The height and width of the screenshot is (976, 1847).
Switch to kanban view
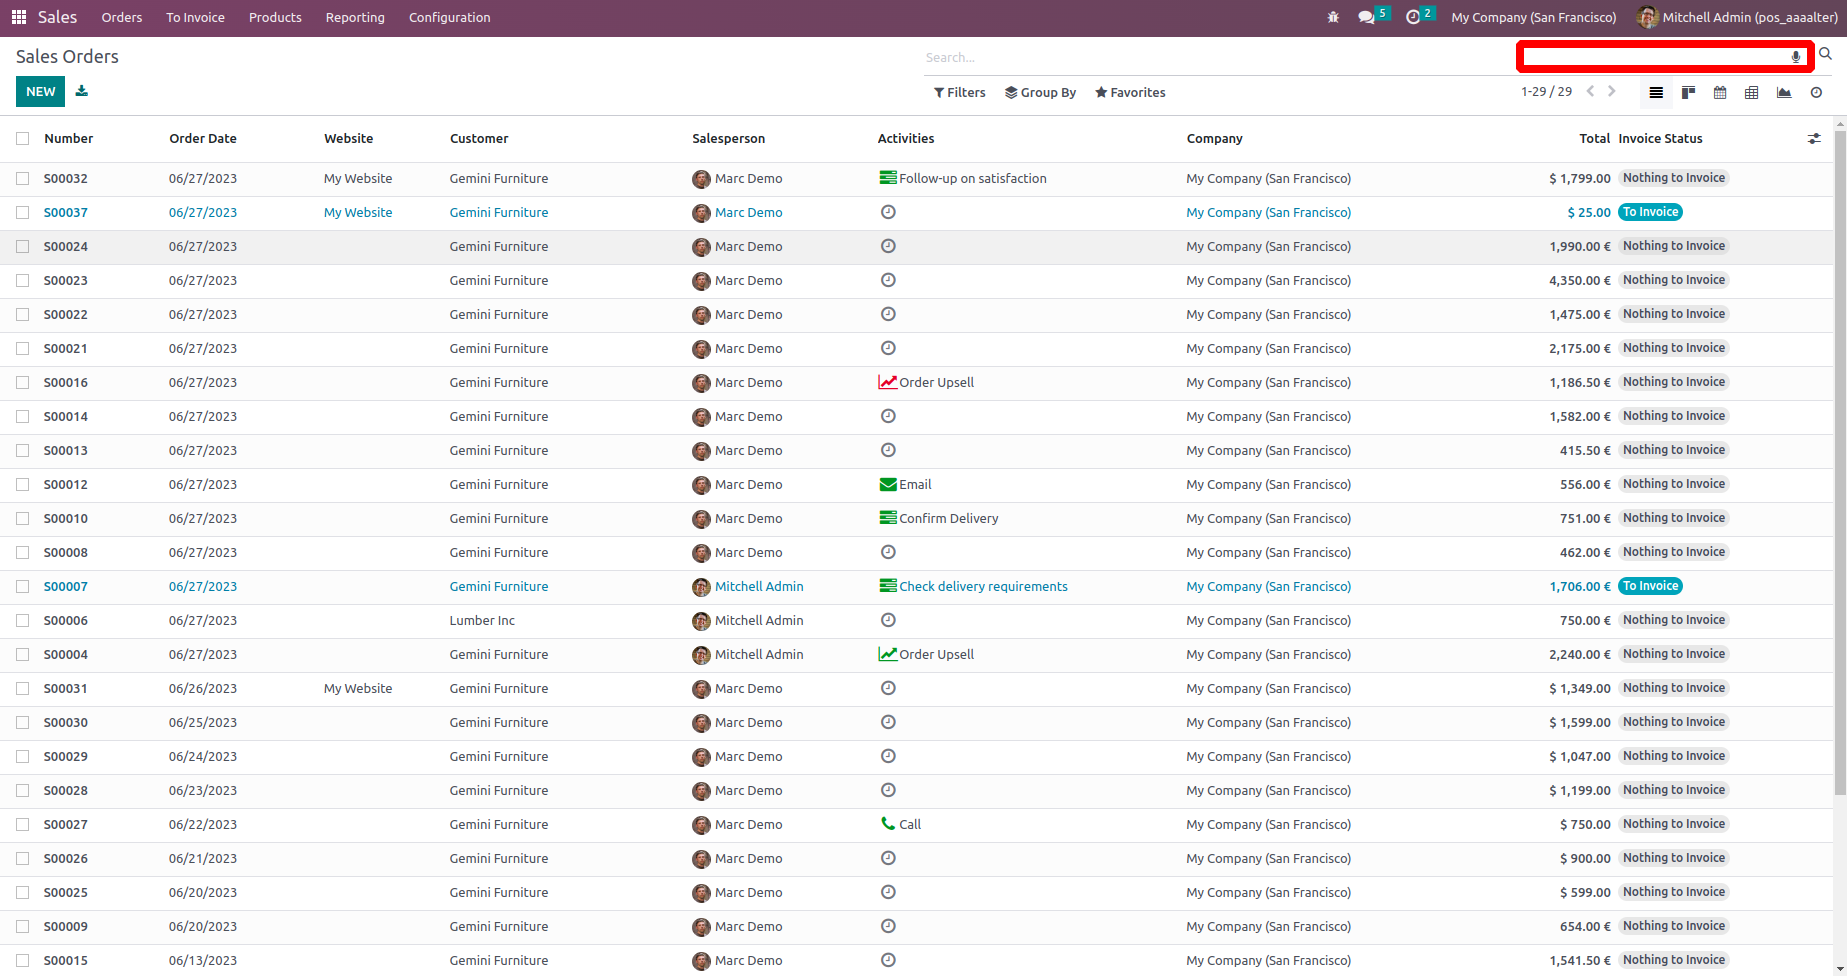(x=1688, y=92)
